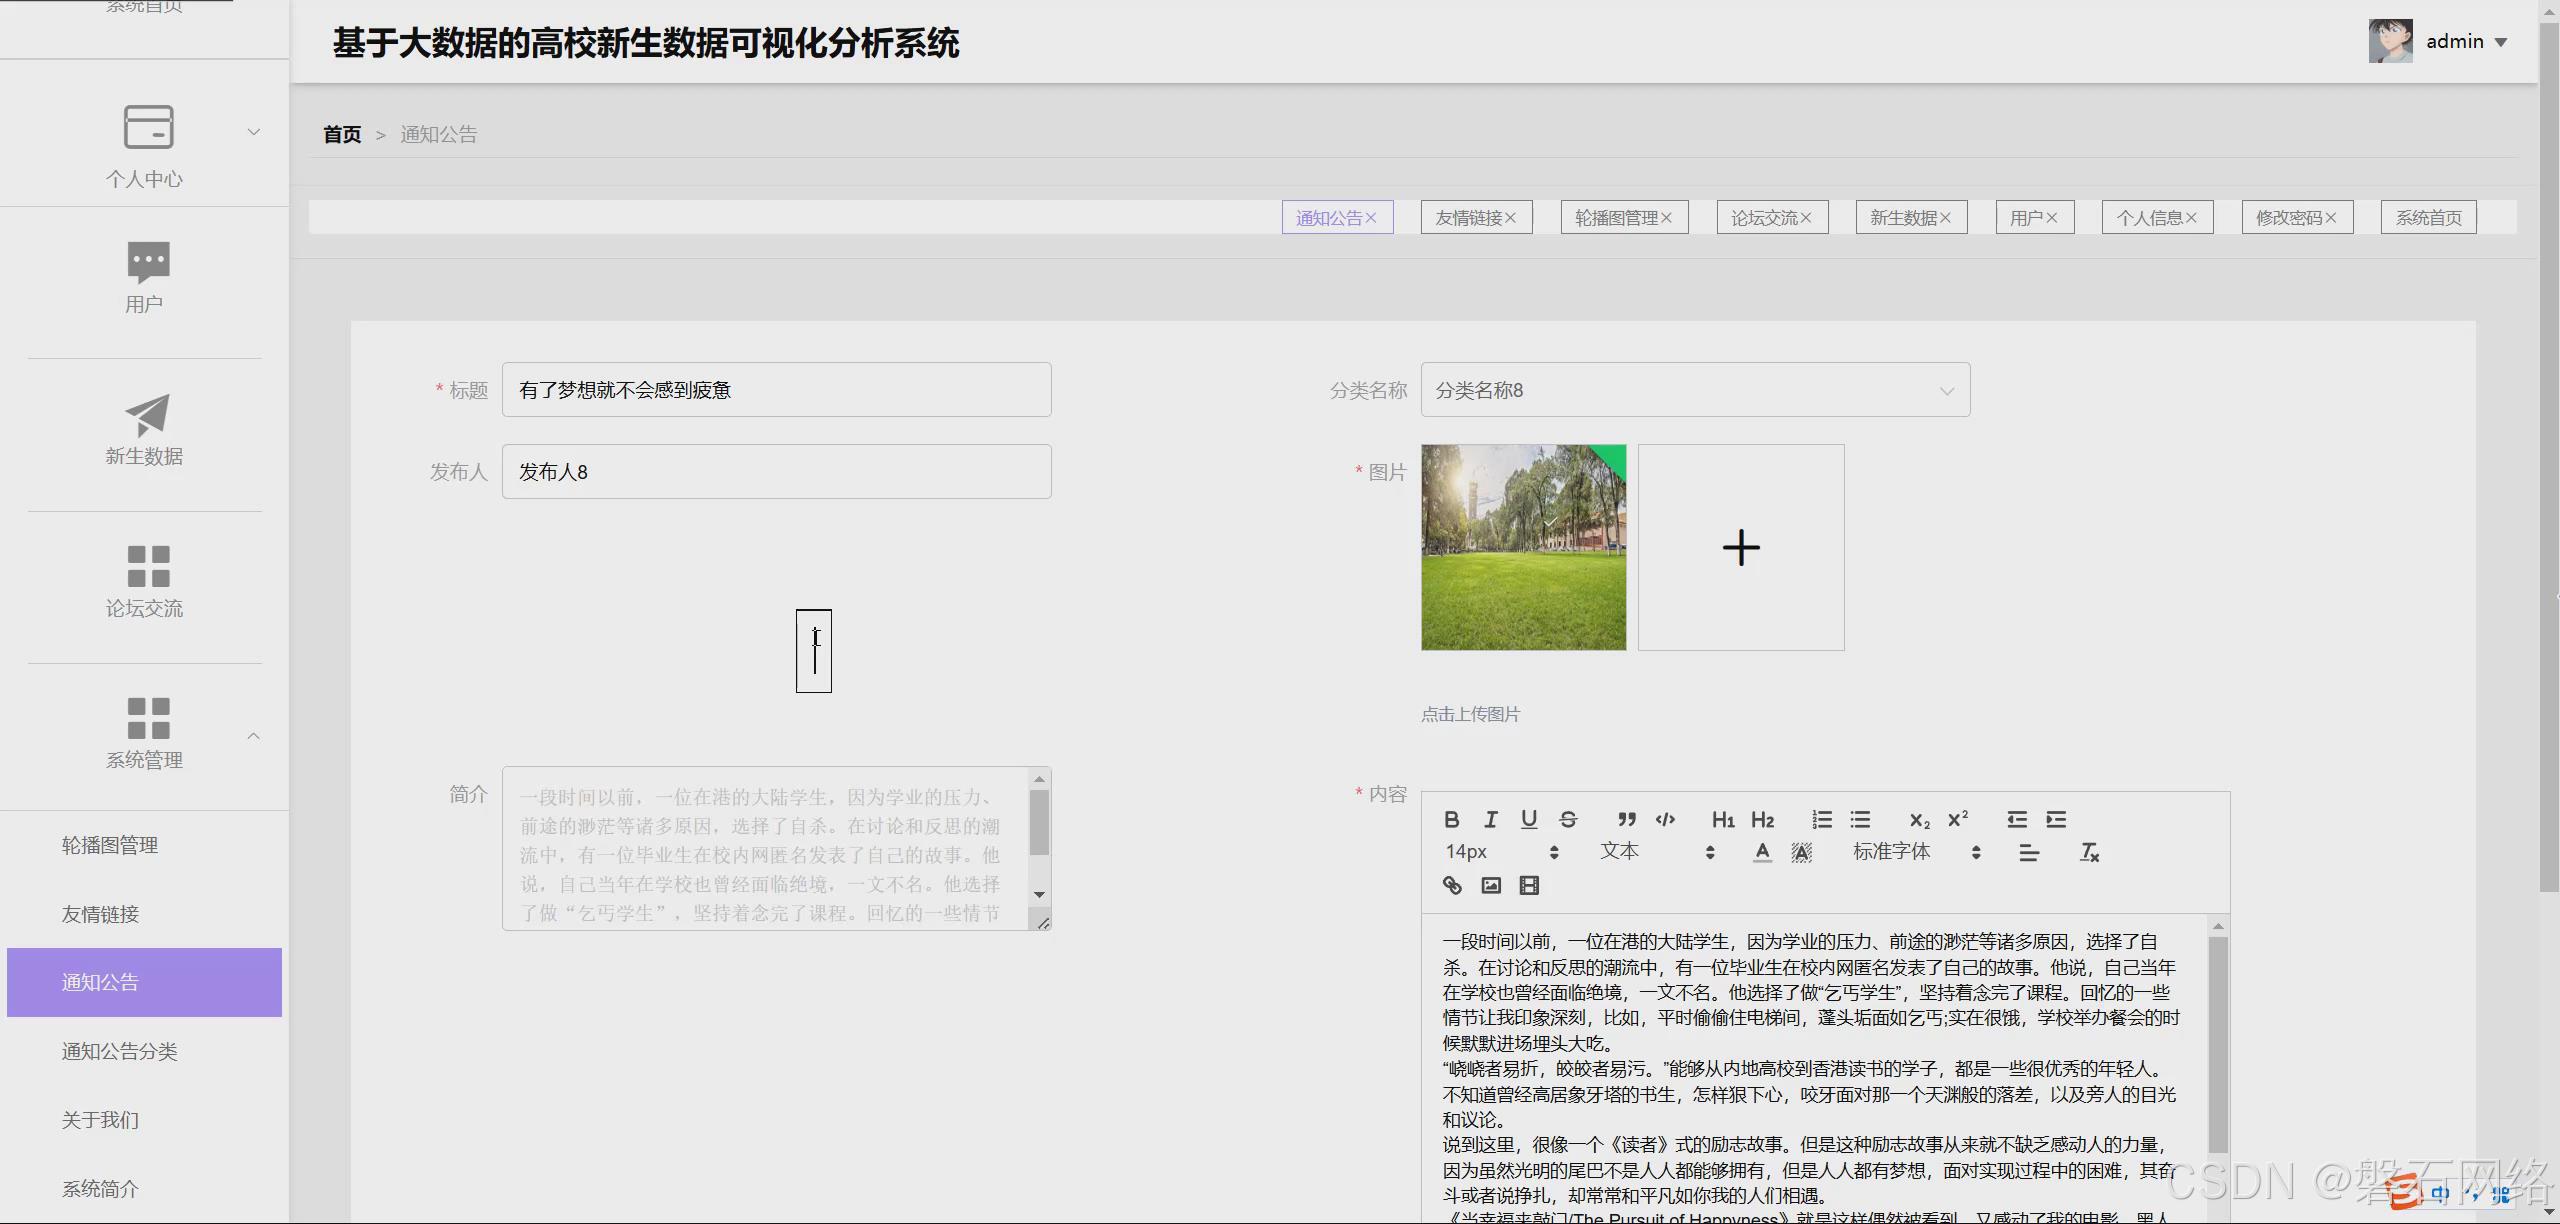Open the 新生数据 paper-plane icon
The height and width of the screenshot is (1224, 2560).
(x=147, y=414)
